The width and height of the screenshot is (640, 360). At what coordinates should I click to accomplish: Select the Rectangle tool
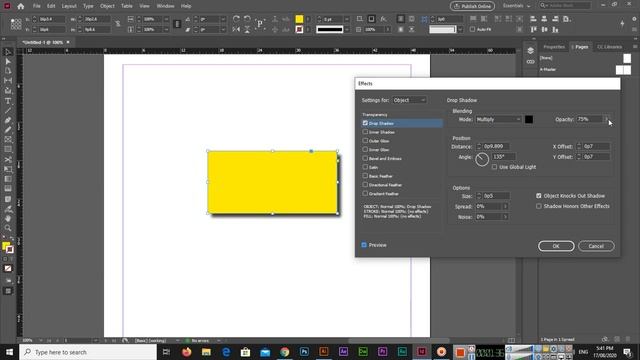click(8, 149)
